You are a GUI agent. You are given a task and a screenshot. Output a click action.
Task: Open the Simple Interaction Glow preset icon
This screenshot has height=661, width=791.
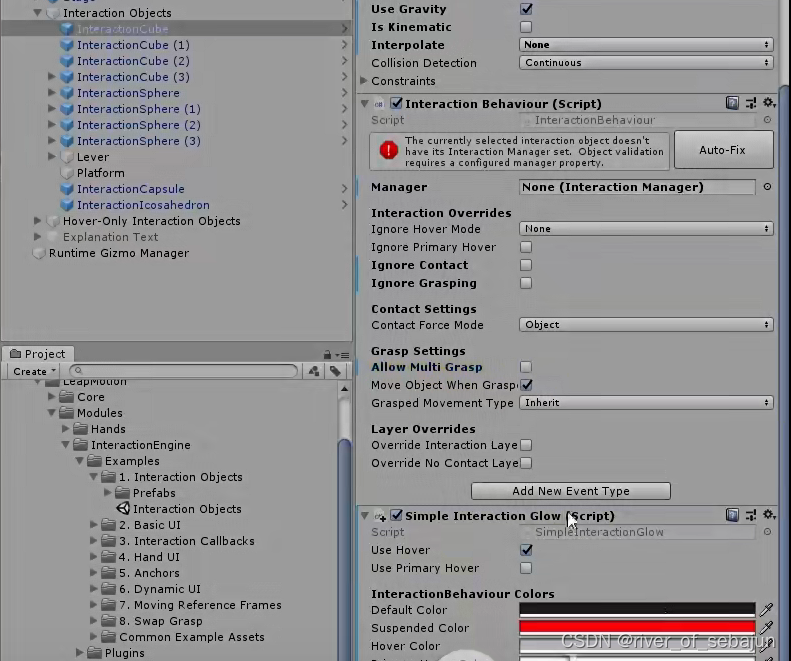pos(751,515)
